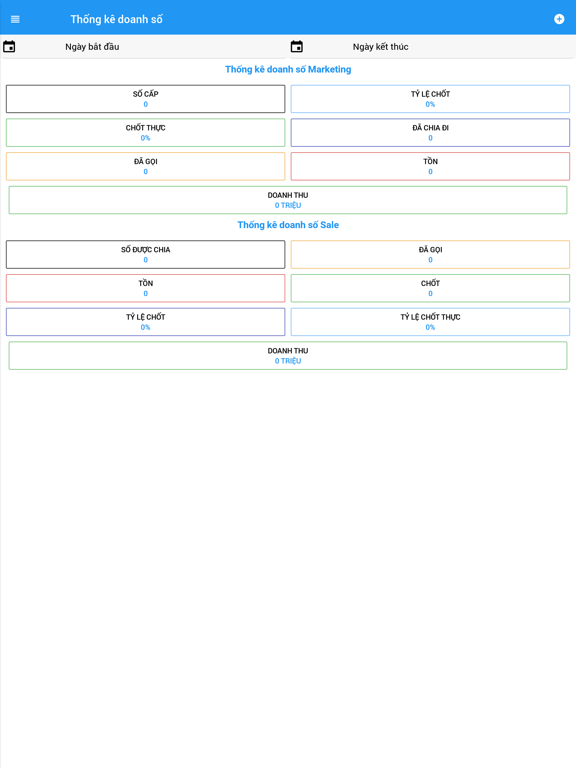Click the Thống kê doanh số Marketing heading
The image size is (576, 768).
pos(288,70)
